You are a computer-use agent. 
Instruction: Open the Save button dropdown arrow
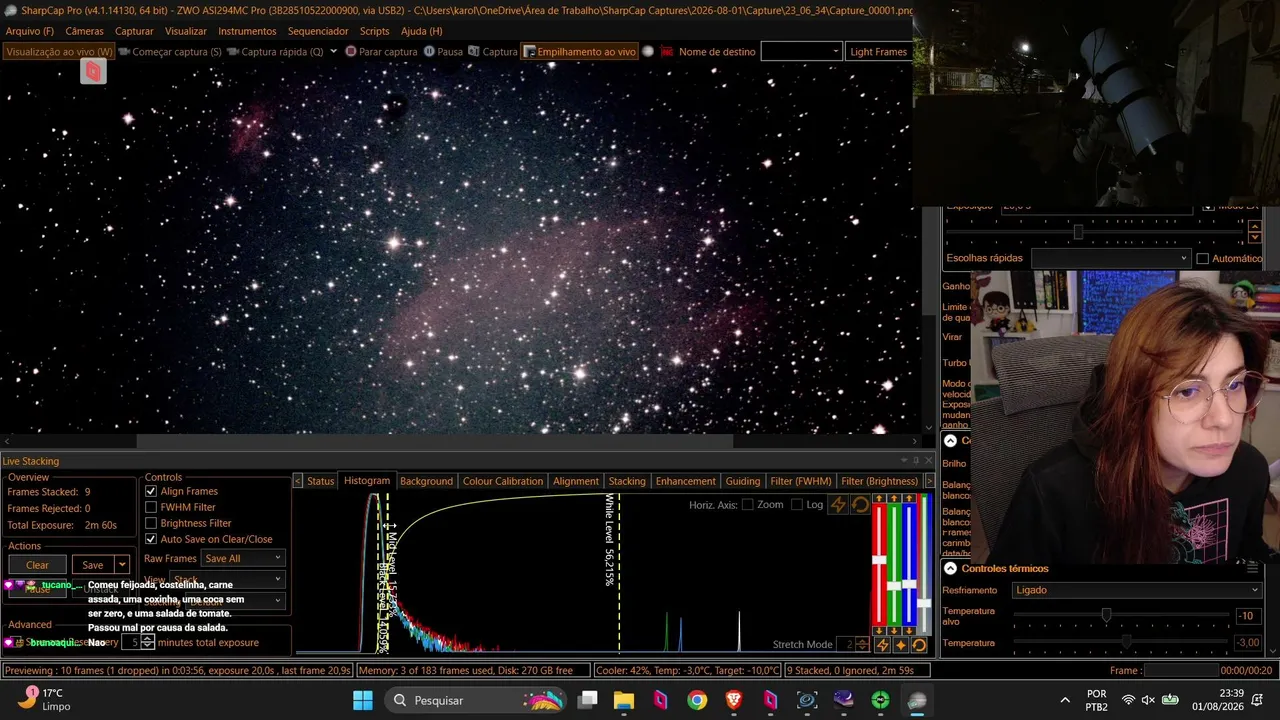pyautogui.click(x=122, y=565)
